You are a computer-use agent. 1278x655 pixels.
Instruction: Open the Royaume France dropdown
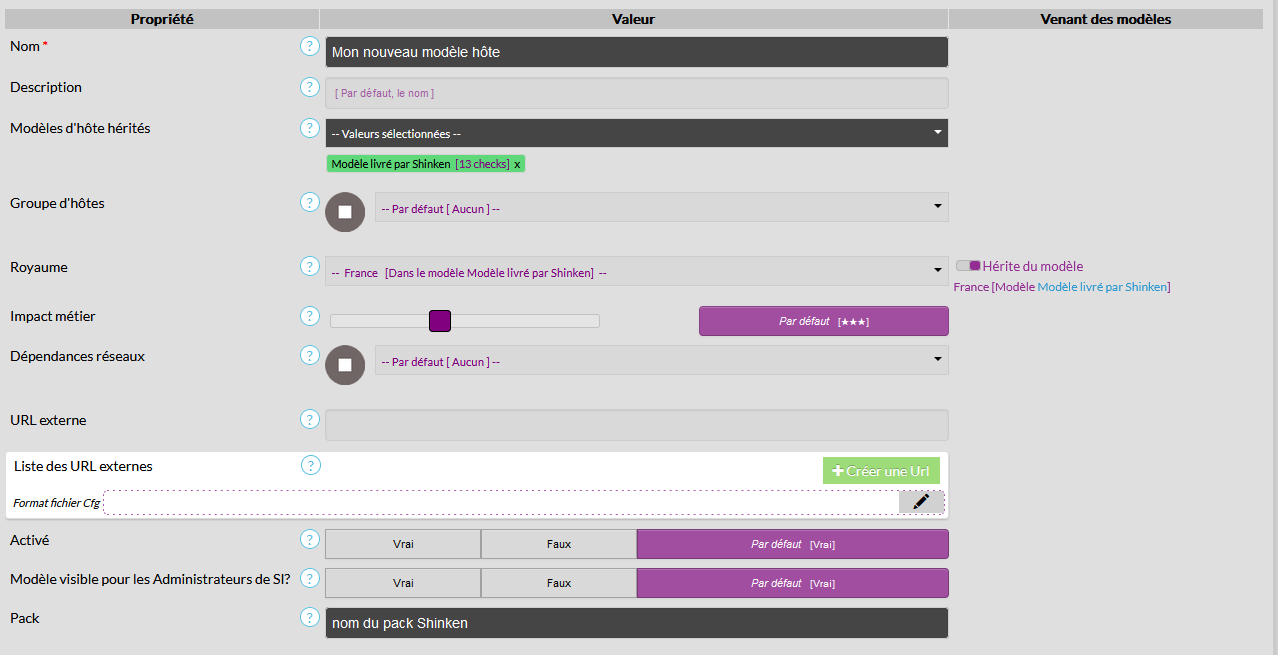point(636,271)
